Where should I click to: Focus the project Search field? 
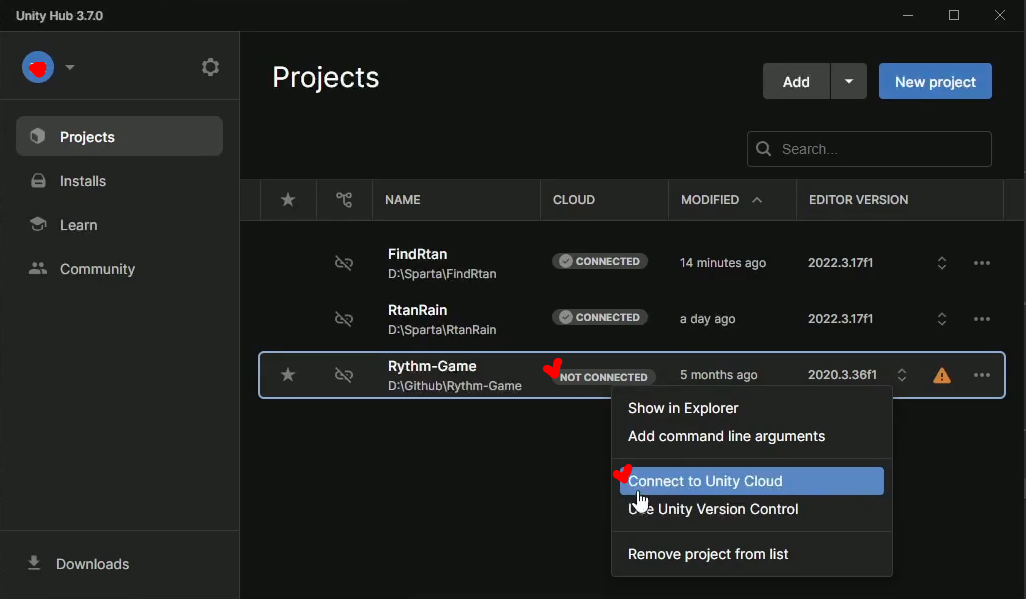point(869,149)
